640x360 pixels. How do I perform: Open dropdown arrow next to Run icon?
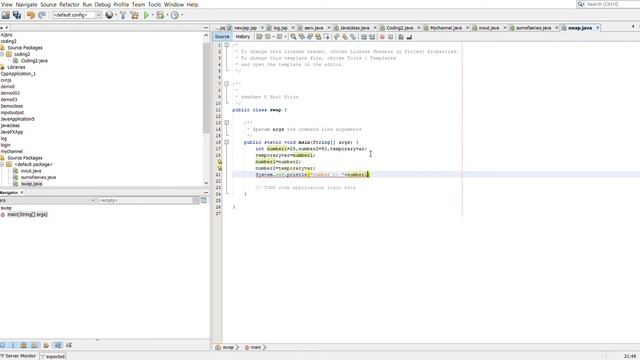coord(153,15)
